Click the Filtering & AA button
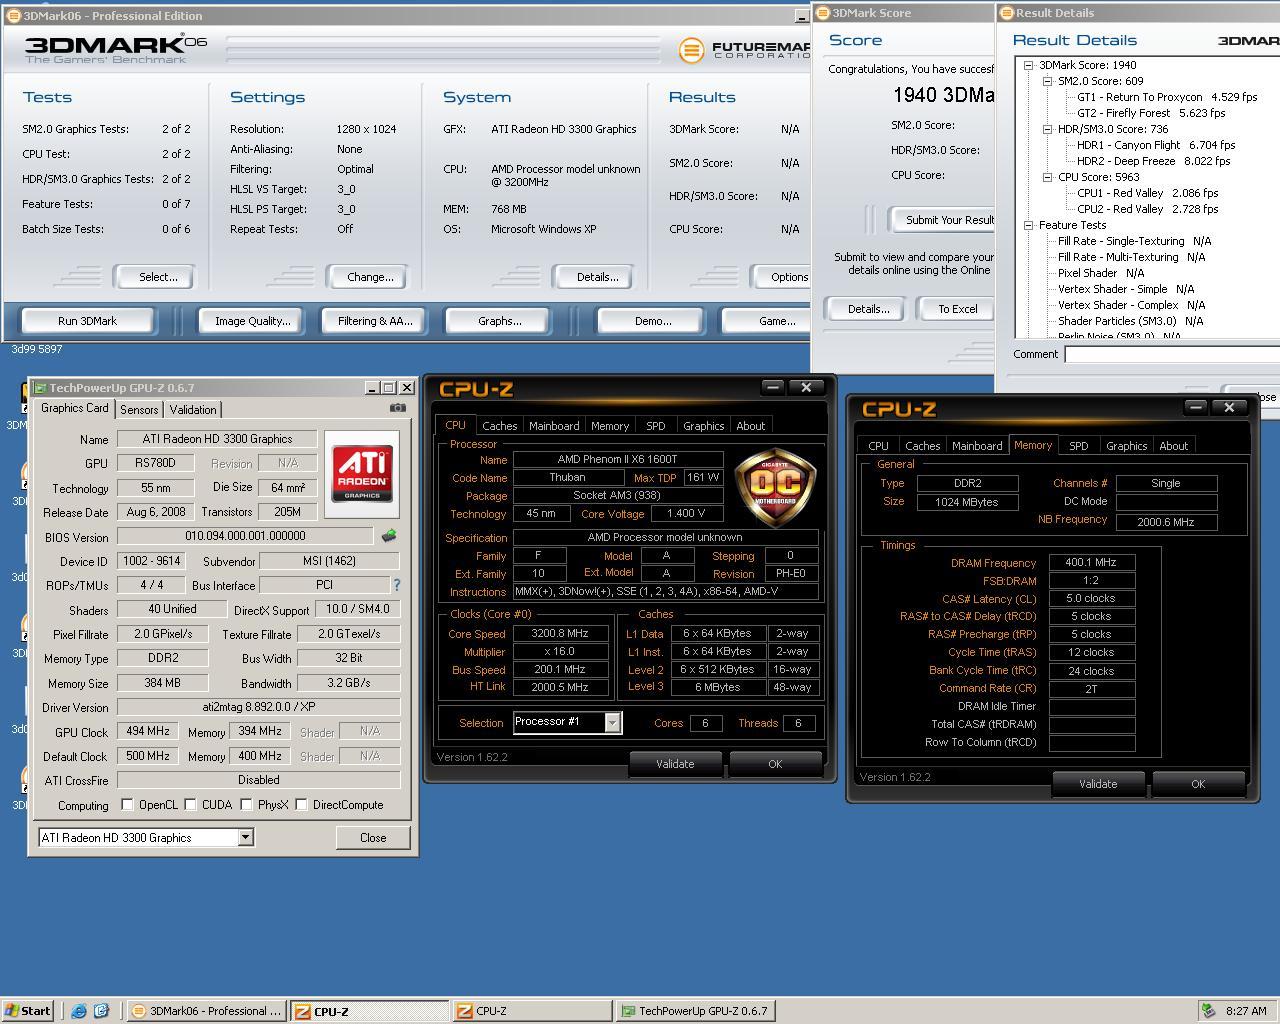 (375, 321)
